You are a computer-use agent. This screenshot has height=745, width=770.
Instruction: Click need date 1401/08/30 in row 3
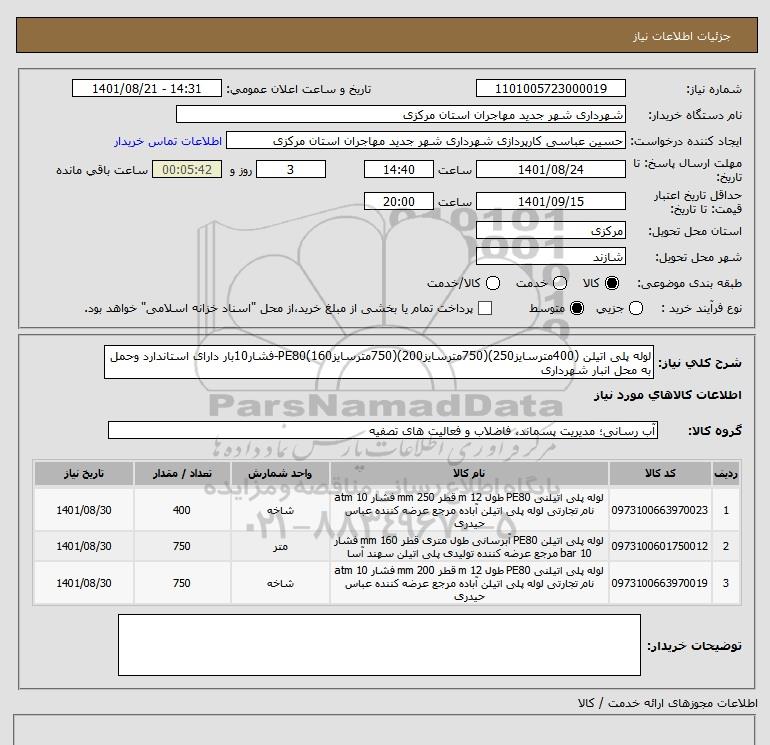[x=83, y=583]
